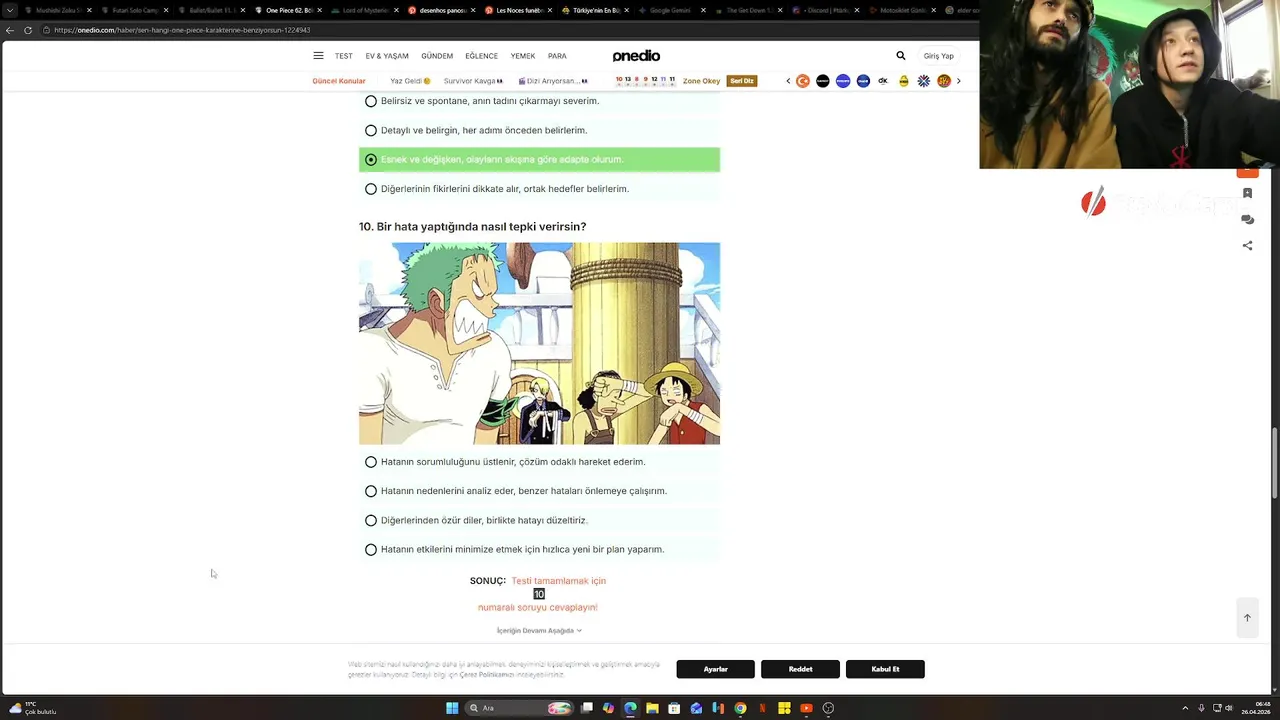
Task: Open Windows Start menu
Action: click(452, 708)
